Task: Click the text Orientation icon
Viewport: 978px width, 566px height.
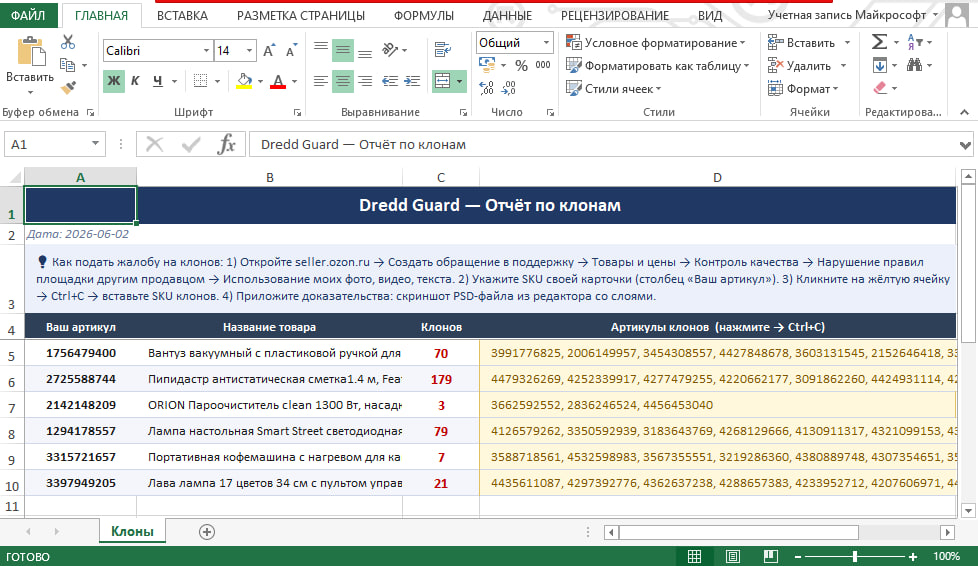Action: pos(390,50)
